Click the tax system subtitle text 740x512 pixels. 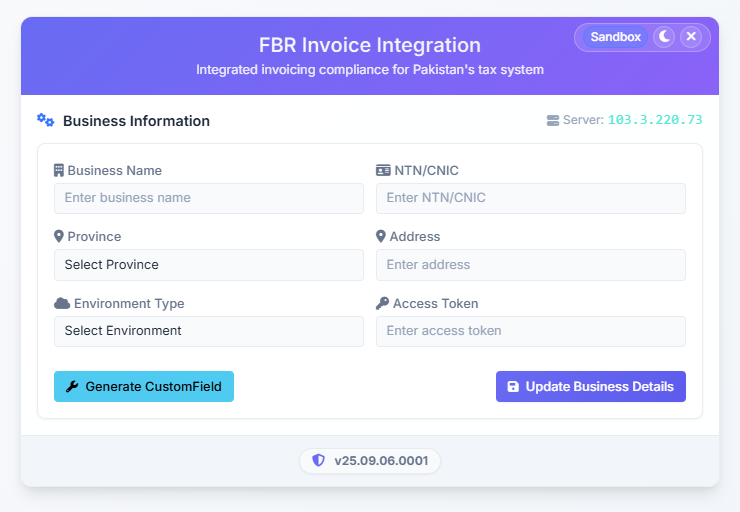(x=370, y=70)
